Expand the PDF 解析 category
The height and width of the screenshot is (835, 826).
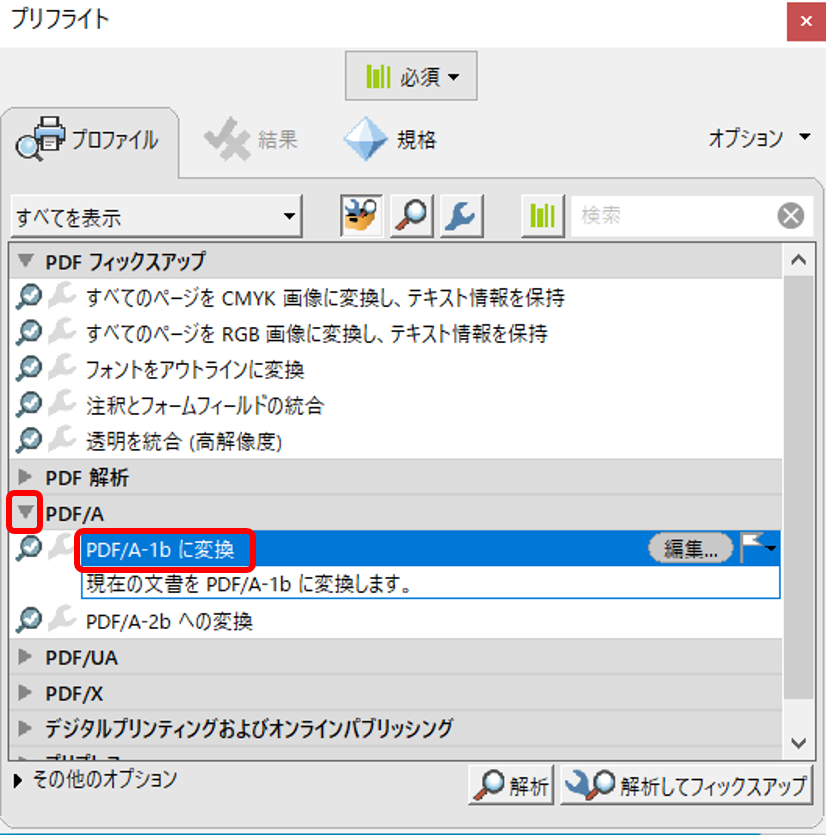coord(26,477)
